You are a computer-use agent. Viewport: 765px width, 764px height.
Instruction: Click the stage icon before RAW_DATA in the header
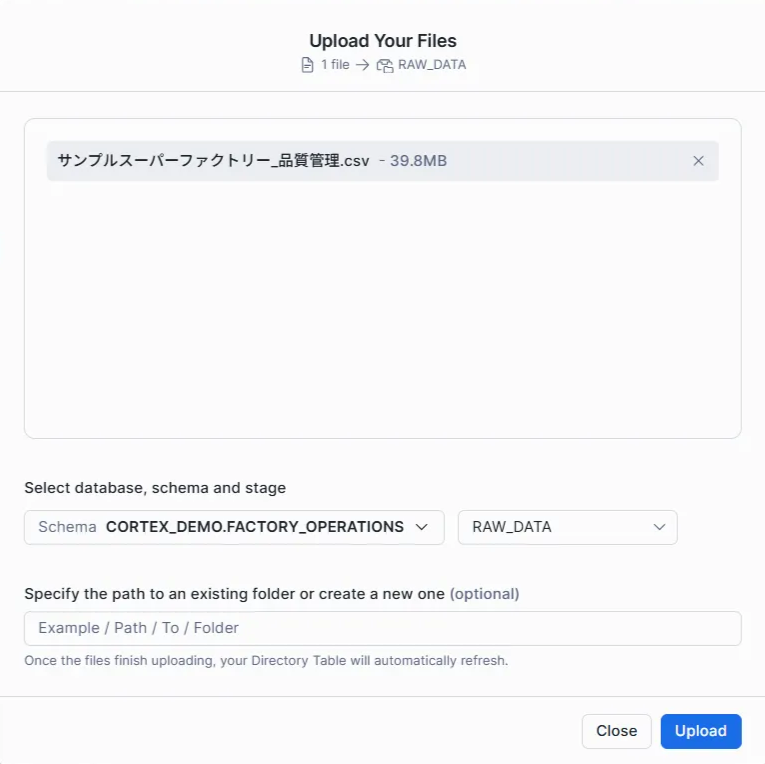385,65
